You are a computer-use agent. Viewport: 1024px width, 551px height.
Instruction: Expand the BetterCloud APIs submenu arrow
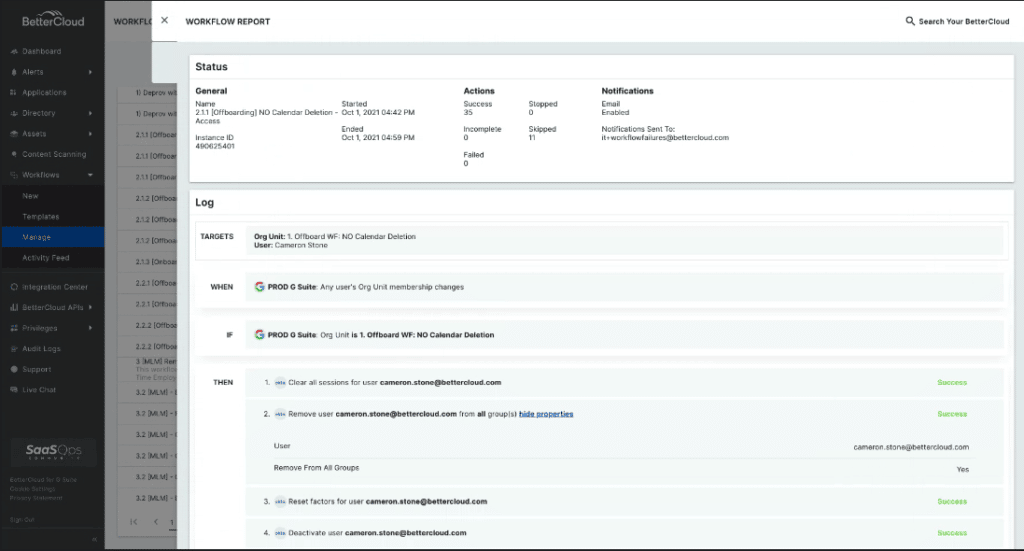pos(90,307)
